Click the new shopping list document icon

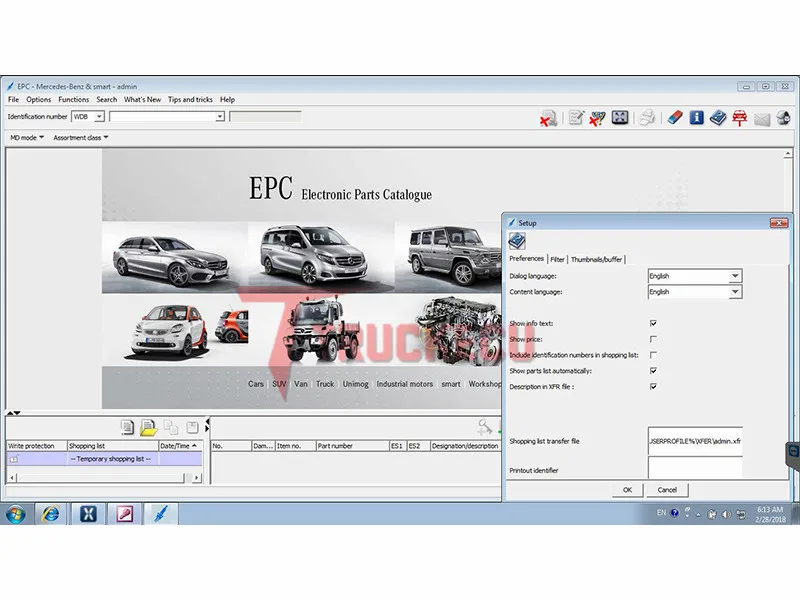[x=127, y=427]
